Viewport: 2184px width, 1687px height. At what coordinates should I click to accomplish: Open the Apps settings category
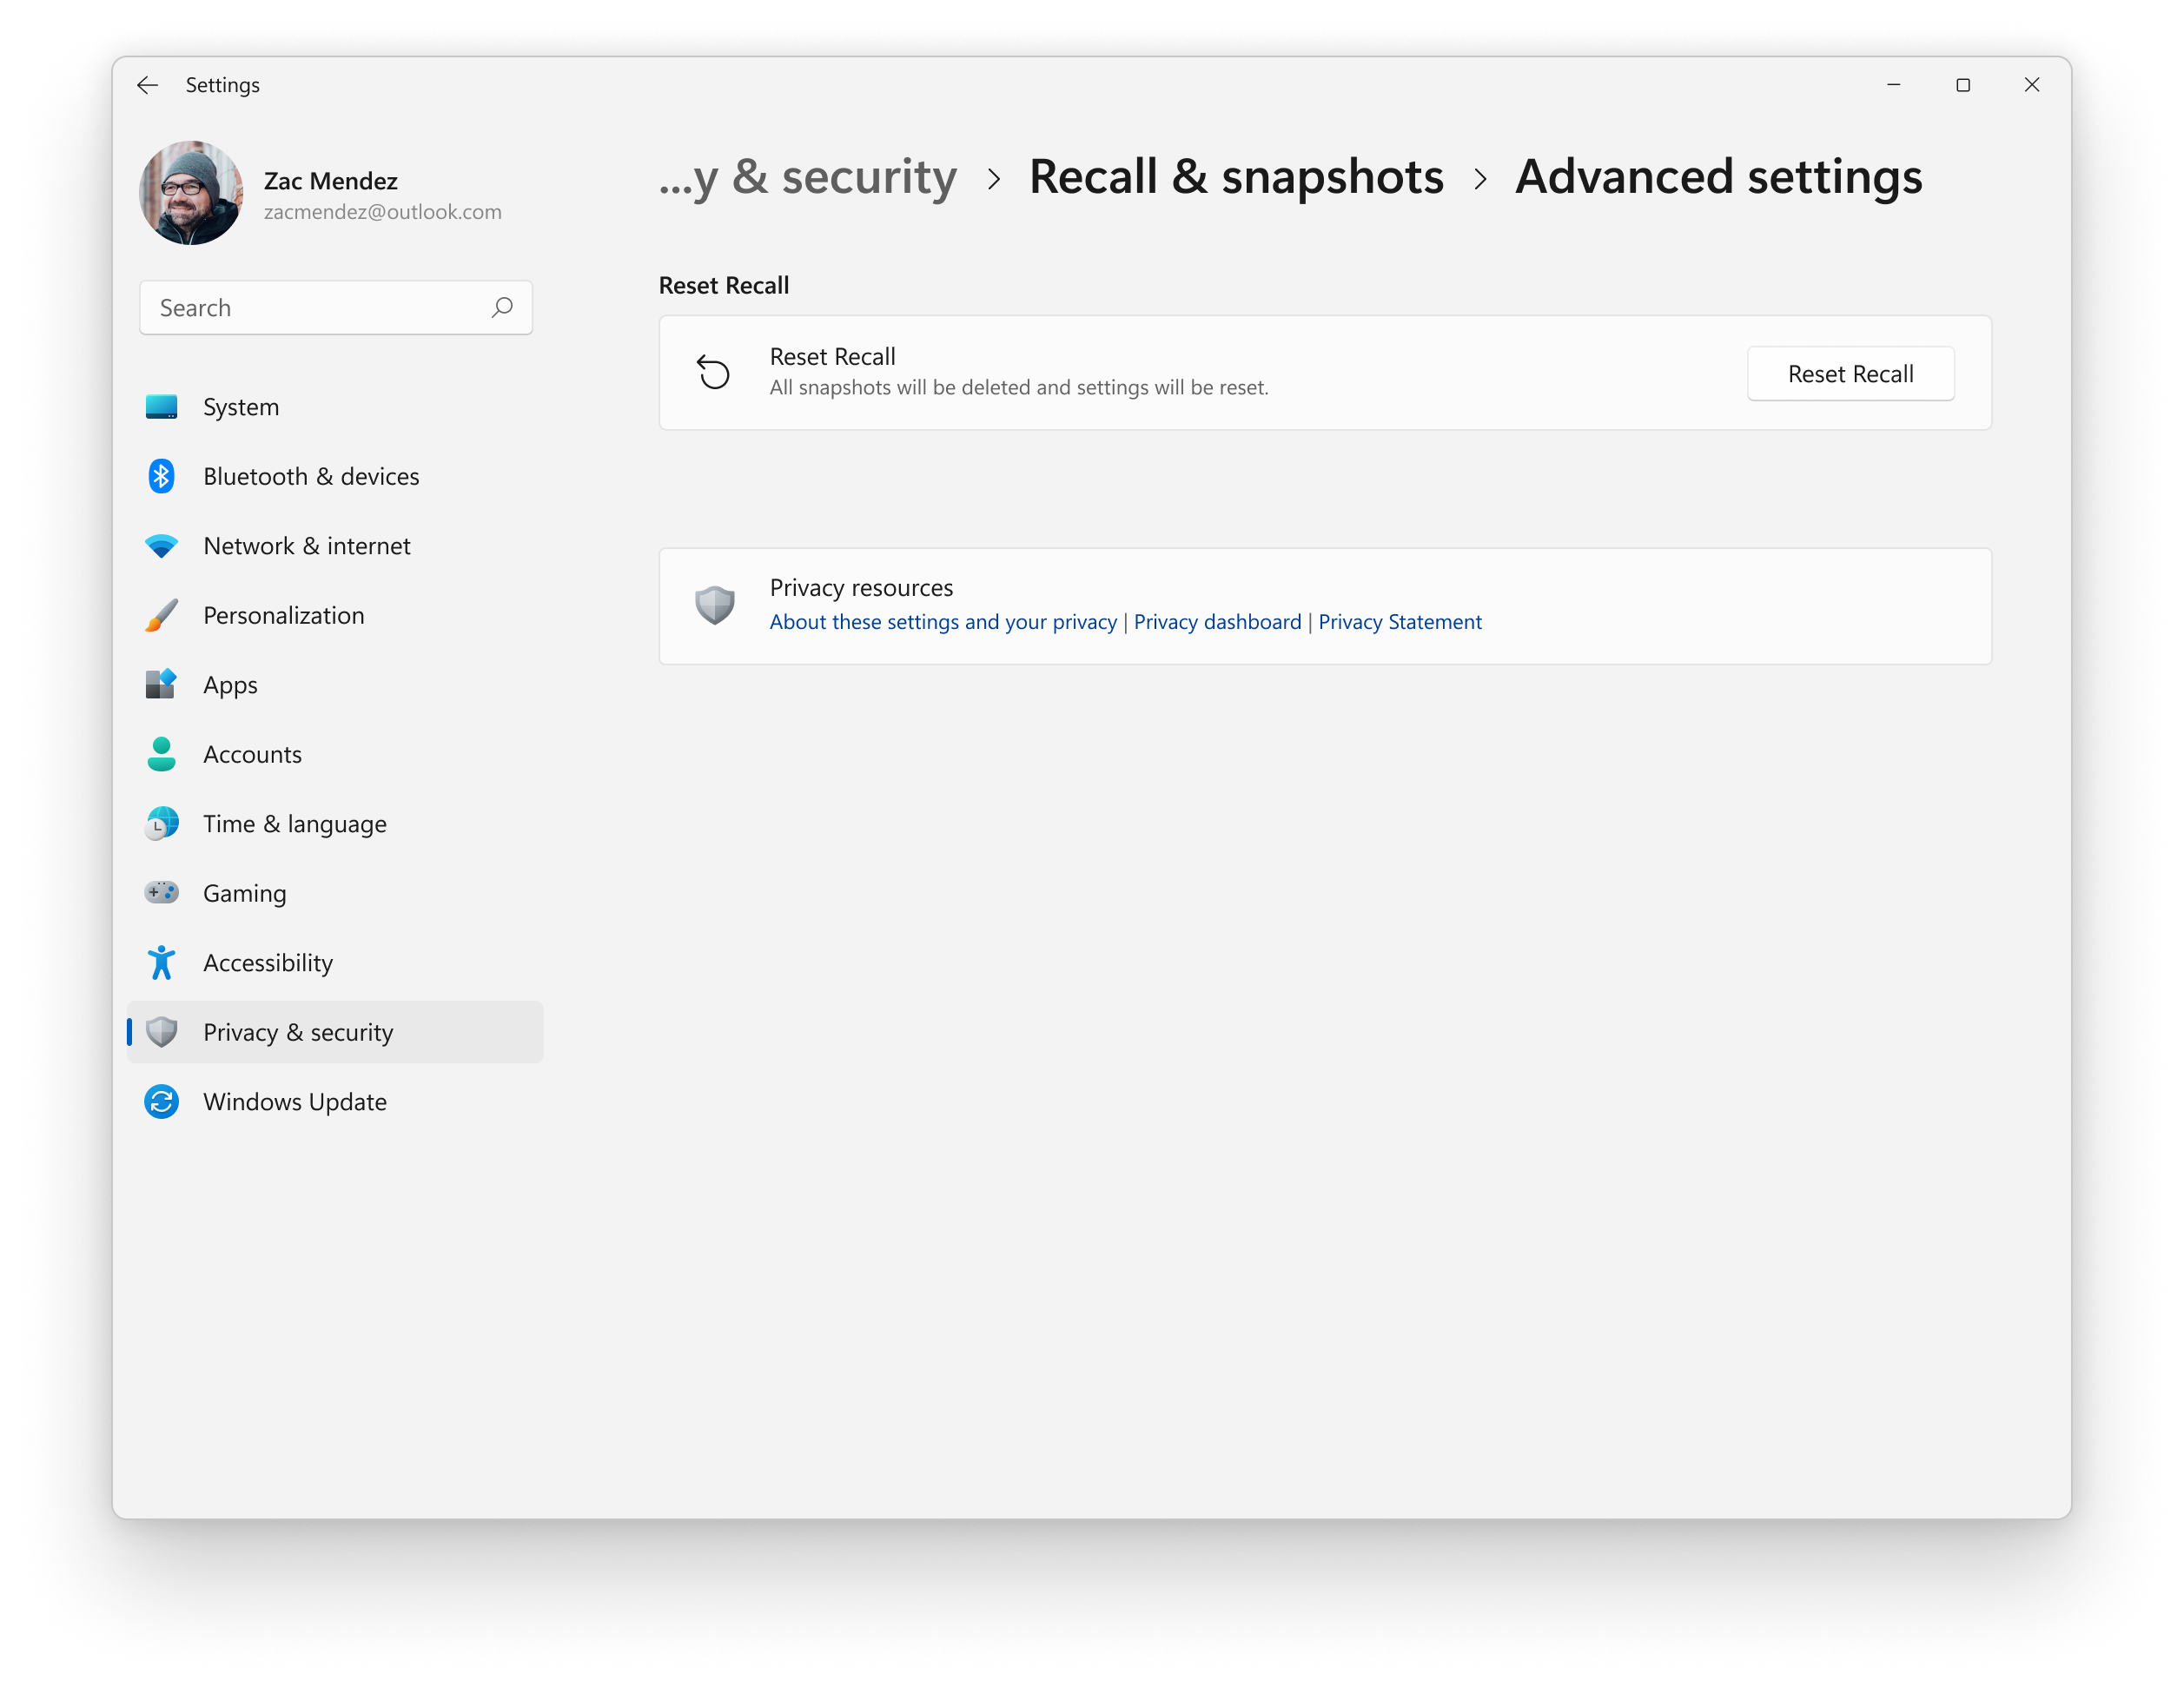[230, 685]
